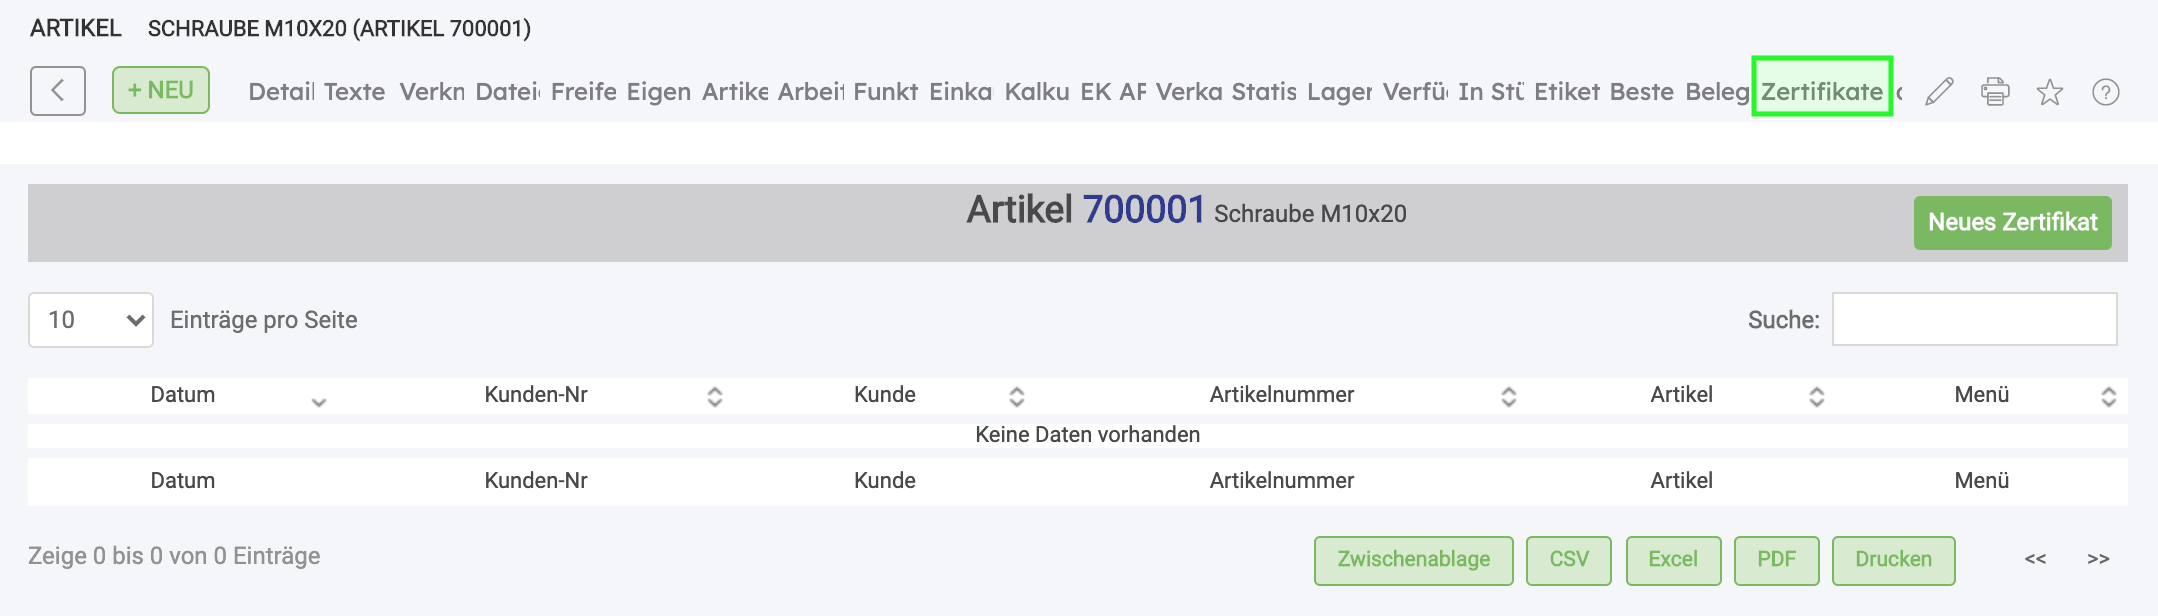Click into the Suche search field
This screenshot has width=2158, height=616.
coord(1974,319)
